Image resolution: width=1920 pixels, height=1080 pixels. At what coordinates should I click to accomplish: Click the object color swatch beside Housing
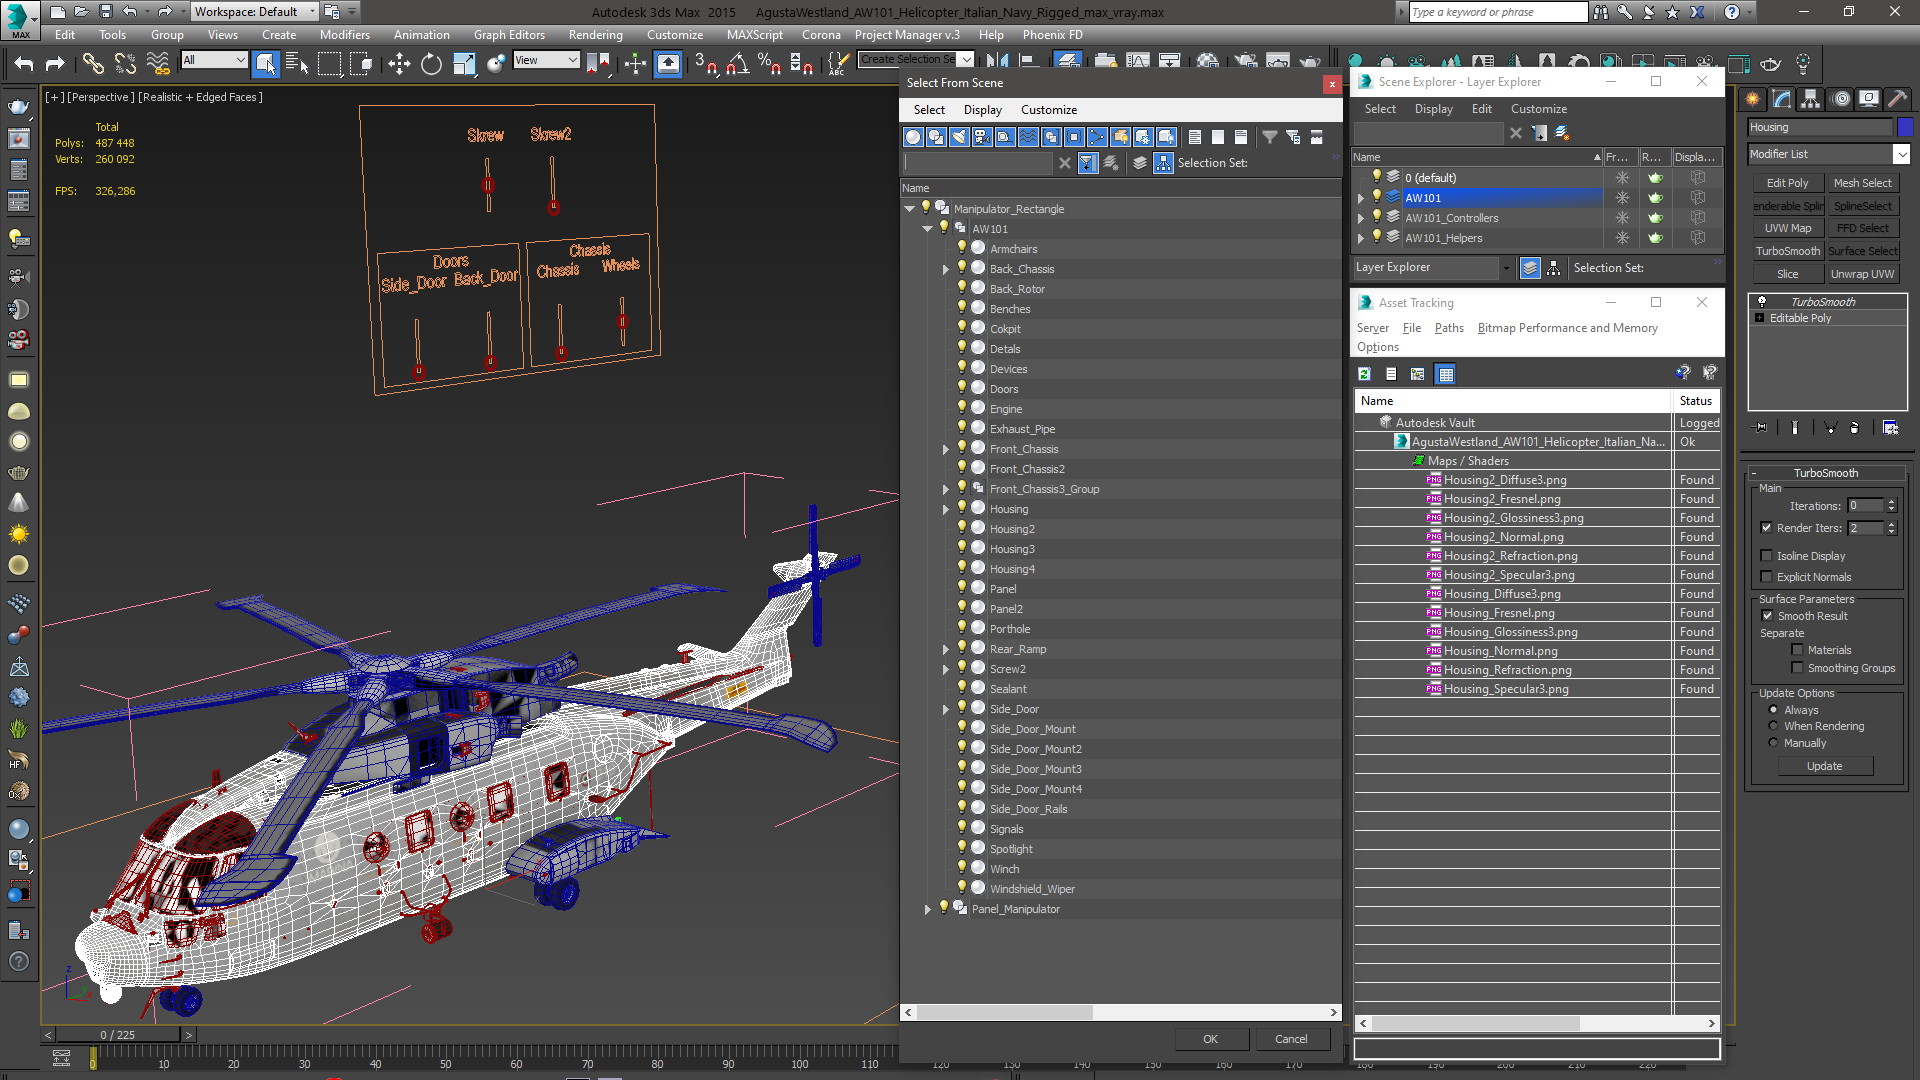pyautogui.click(x=1904, y=127)
